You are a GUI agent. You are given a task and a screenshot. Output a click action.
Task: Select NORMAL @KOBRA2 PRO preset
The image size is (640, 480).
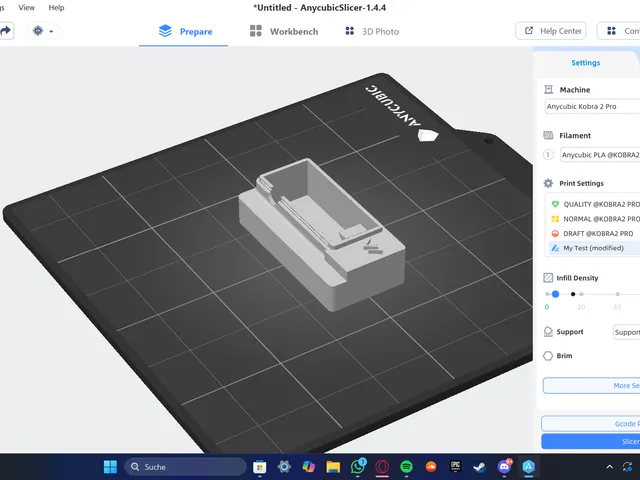coord(595,219)
